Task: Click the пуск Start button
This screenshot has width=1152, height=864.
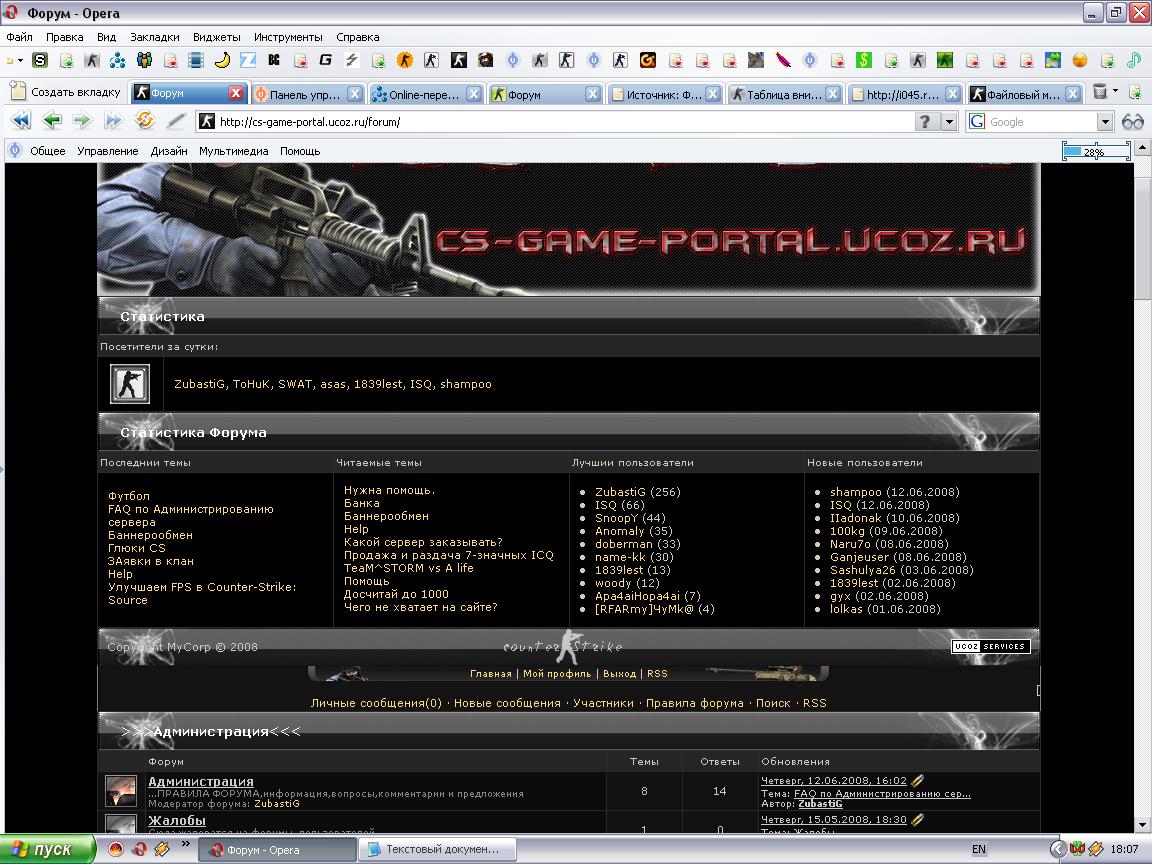Action: coord(48,849)
